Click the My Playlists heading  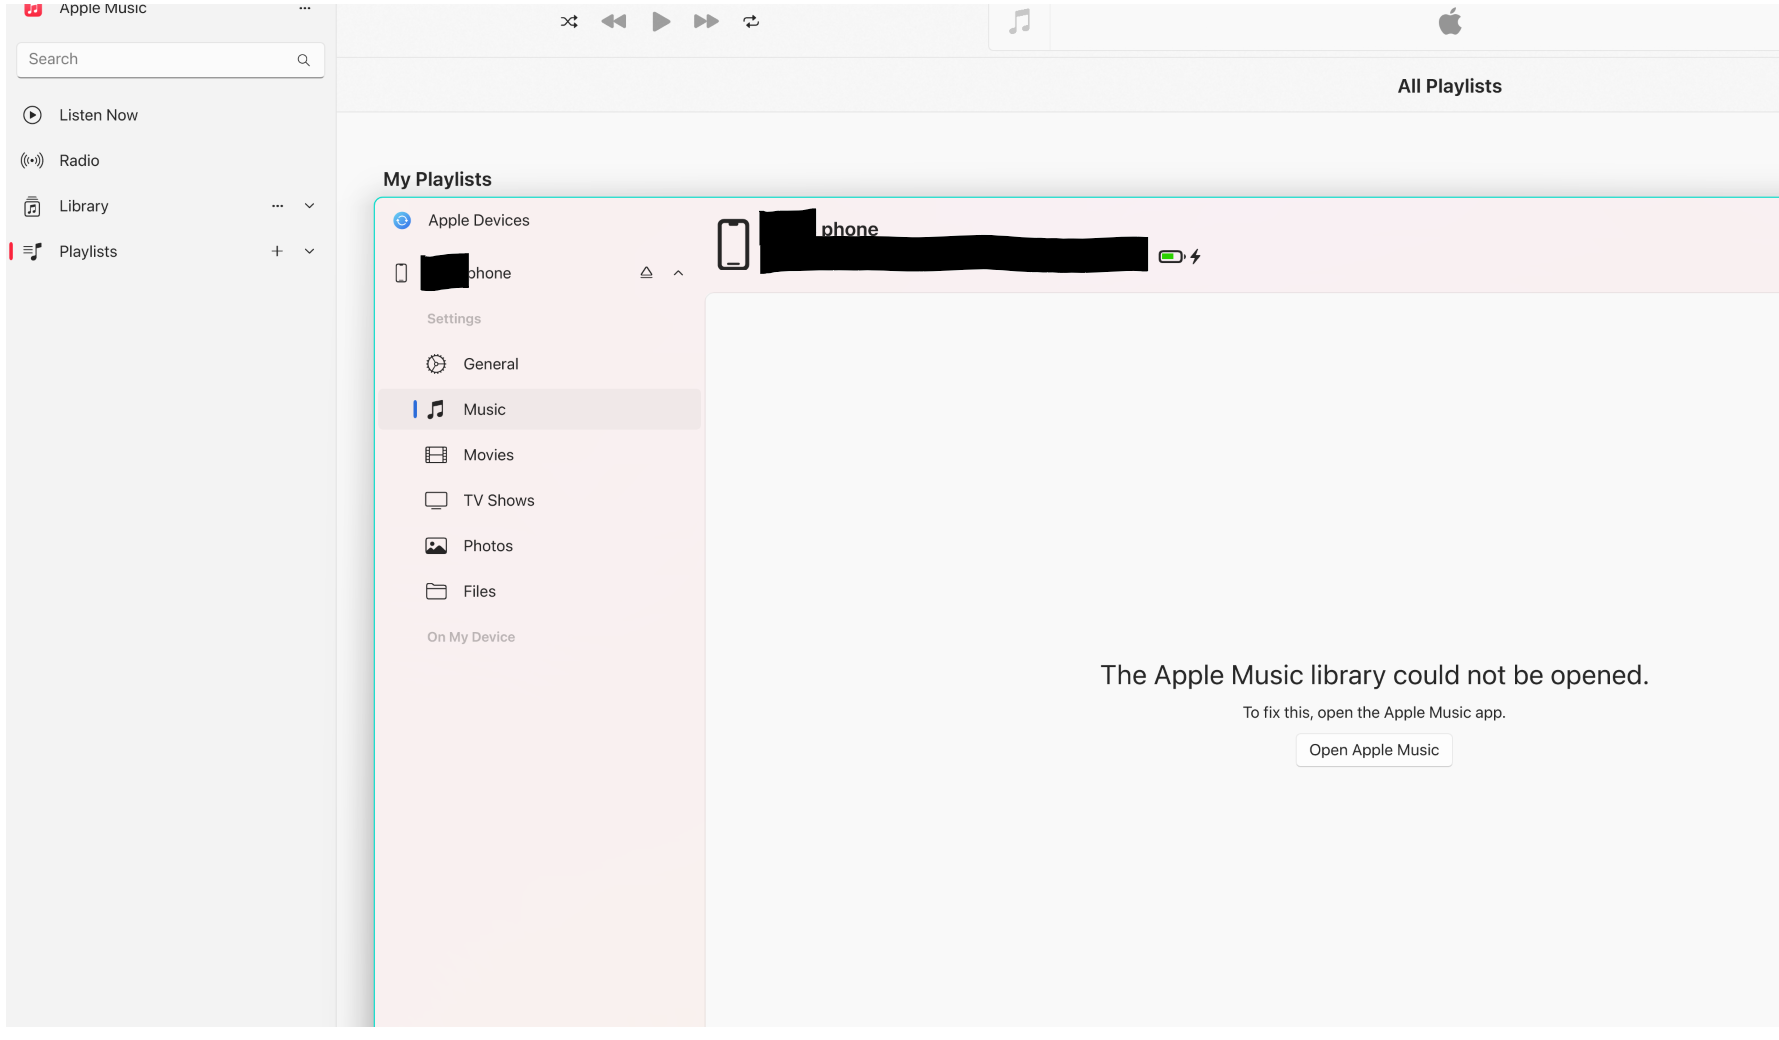click(437, 179)
